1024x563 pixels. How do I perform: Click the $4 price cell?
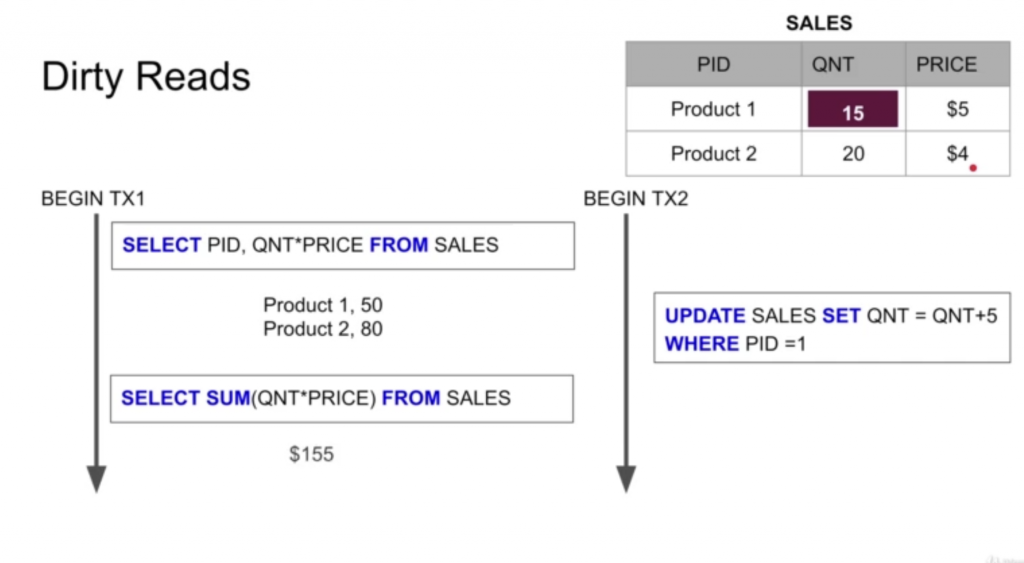pyautogui.click(x=958, y=153)
